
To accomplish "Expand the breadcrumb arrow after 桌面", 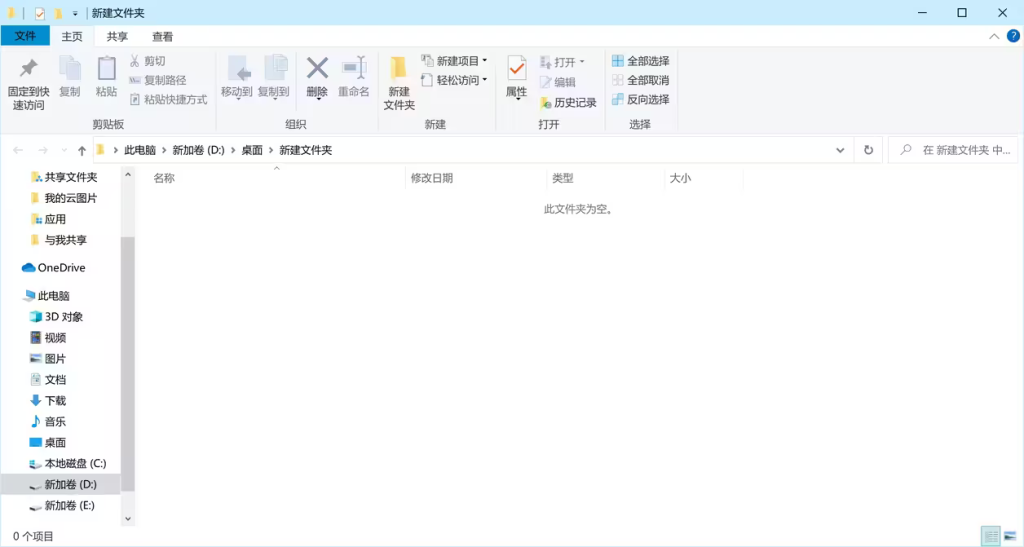I will click(x=271, y=150).
